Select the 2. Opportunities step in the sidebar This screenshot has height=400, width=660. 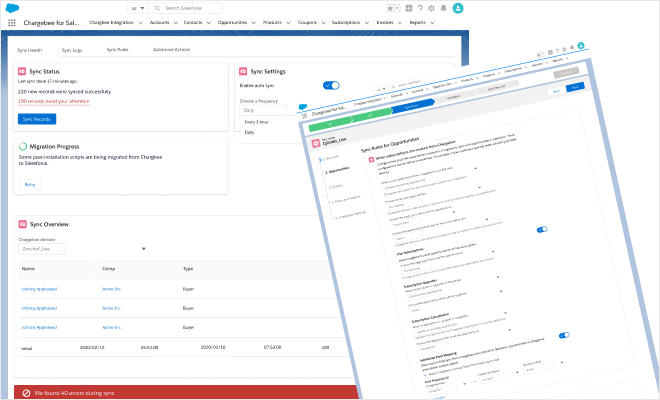[337, 170]
